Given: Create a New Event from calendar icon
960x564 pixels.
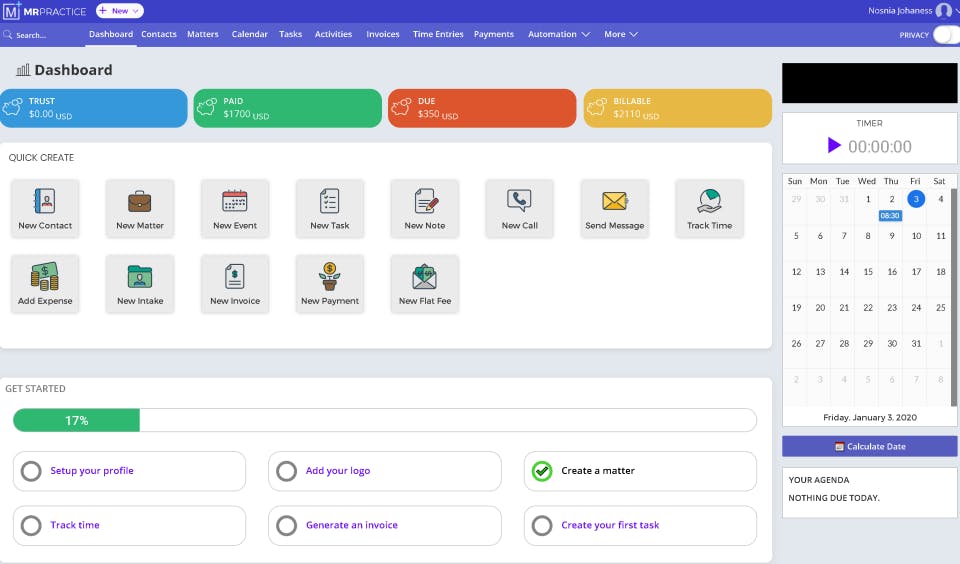Looking at the screenshot, I should 234,208.
